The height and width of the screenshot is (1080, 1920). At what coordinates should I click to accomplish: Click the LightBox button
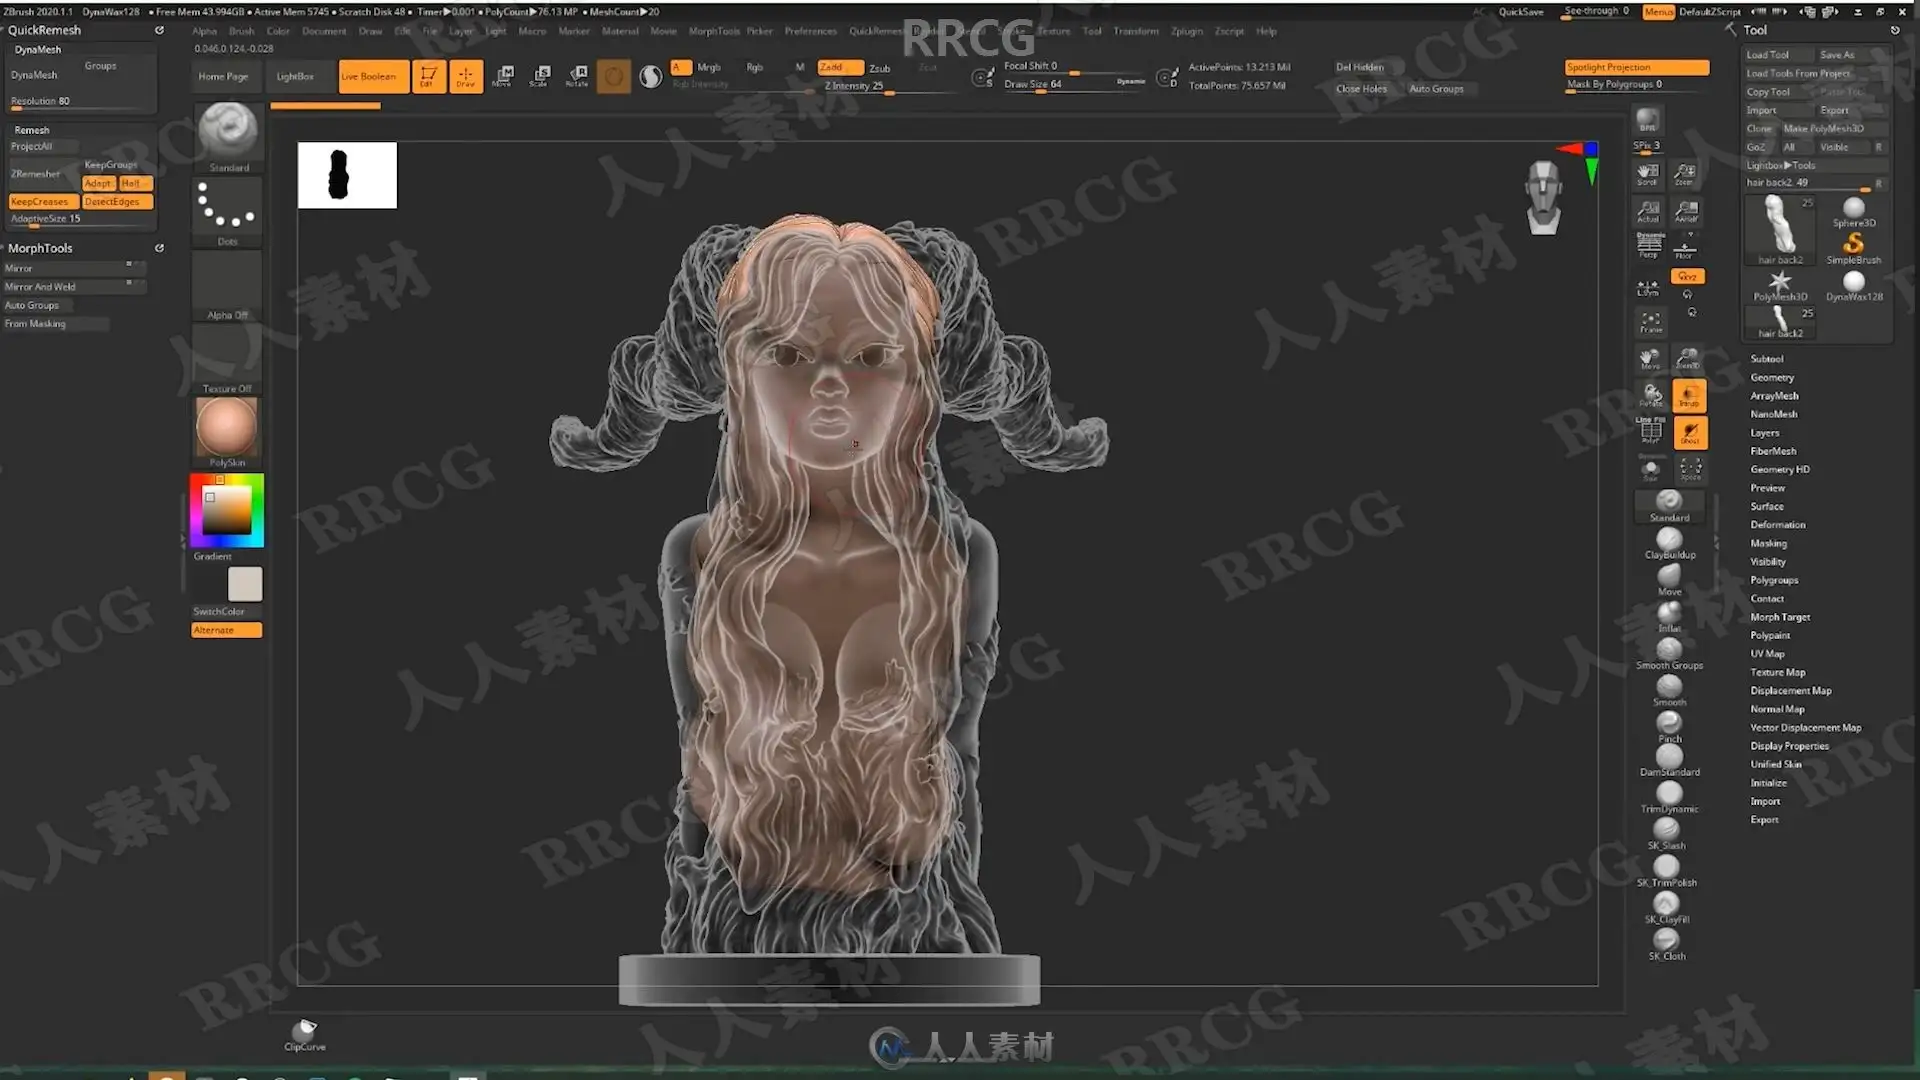click(295, 76)
